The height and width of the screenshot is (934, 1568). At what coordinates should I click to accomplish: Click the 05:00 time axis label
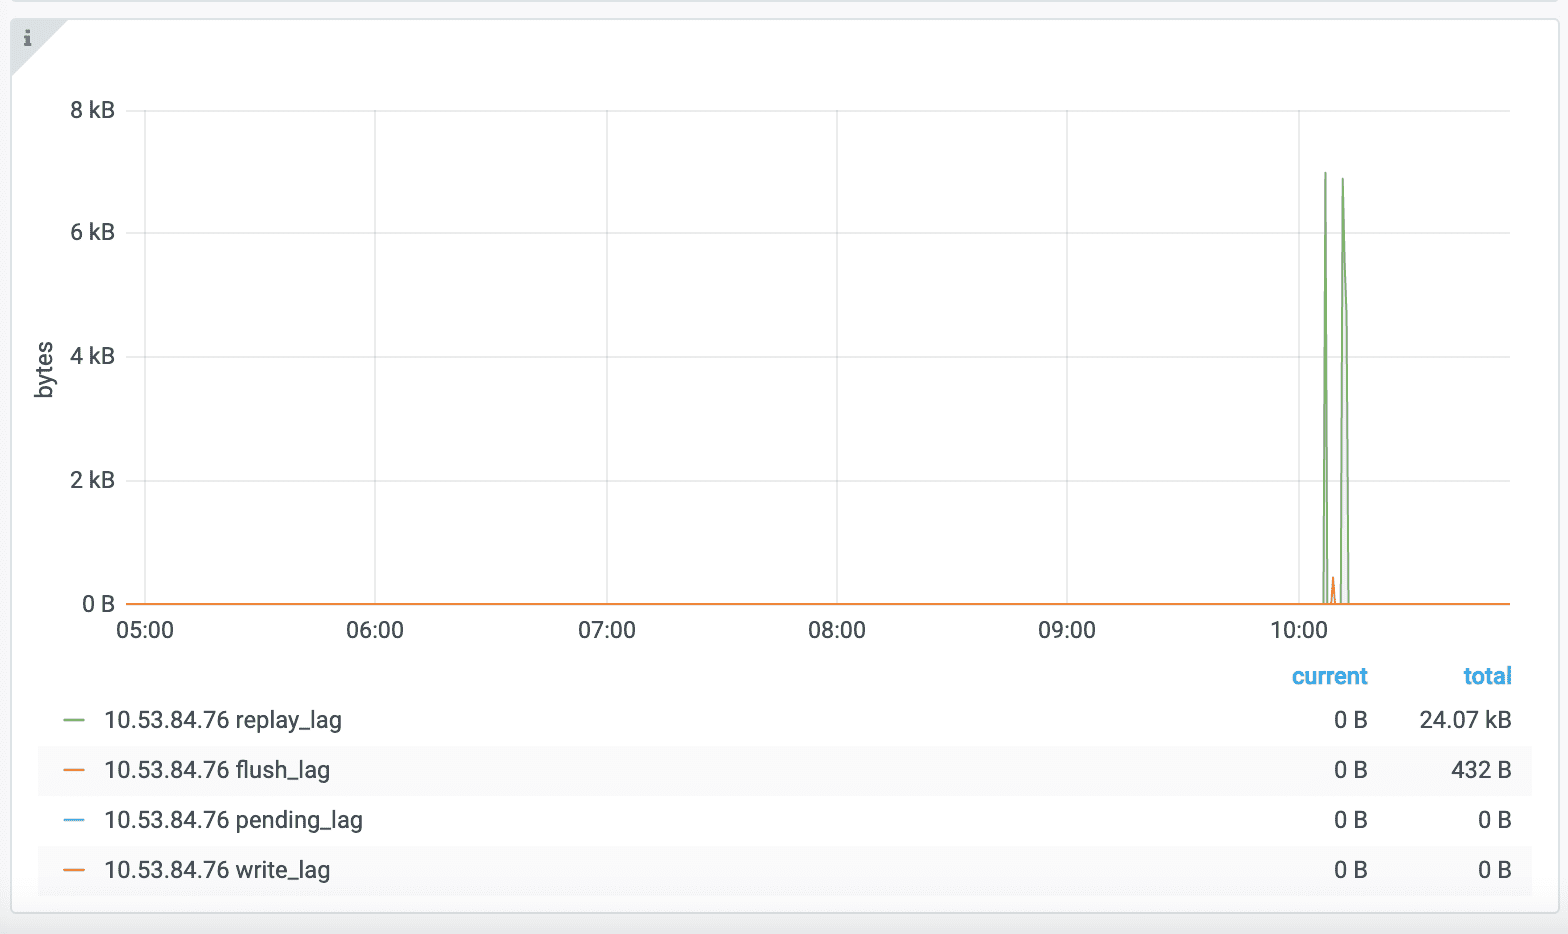145,630
